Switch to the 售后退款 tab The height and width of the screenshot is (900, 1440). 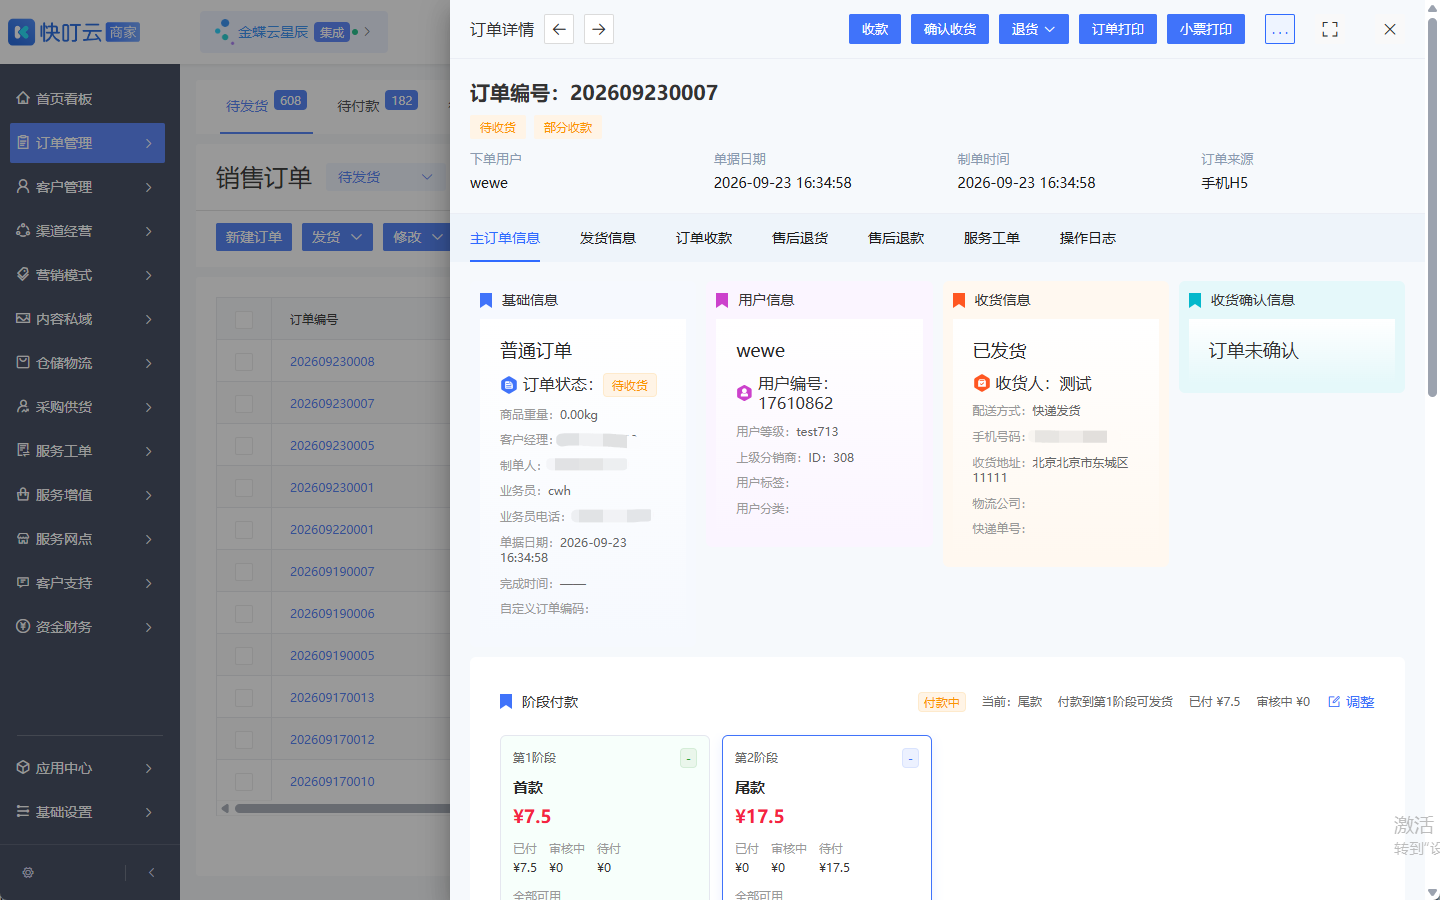(x=896, y=238)
